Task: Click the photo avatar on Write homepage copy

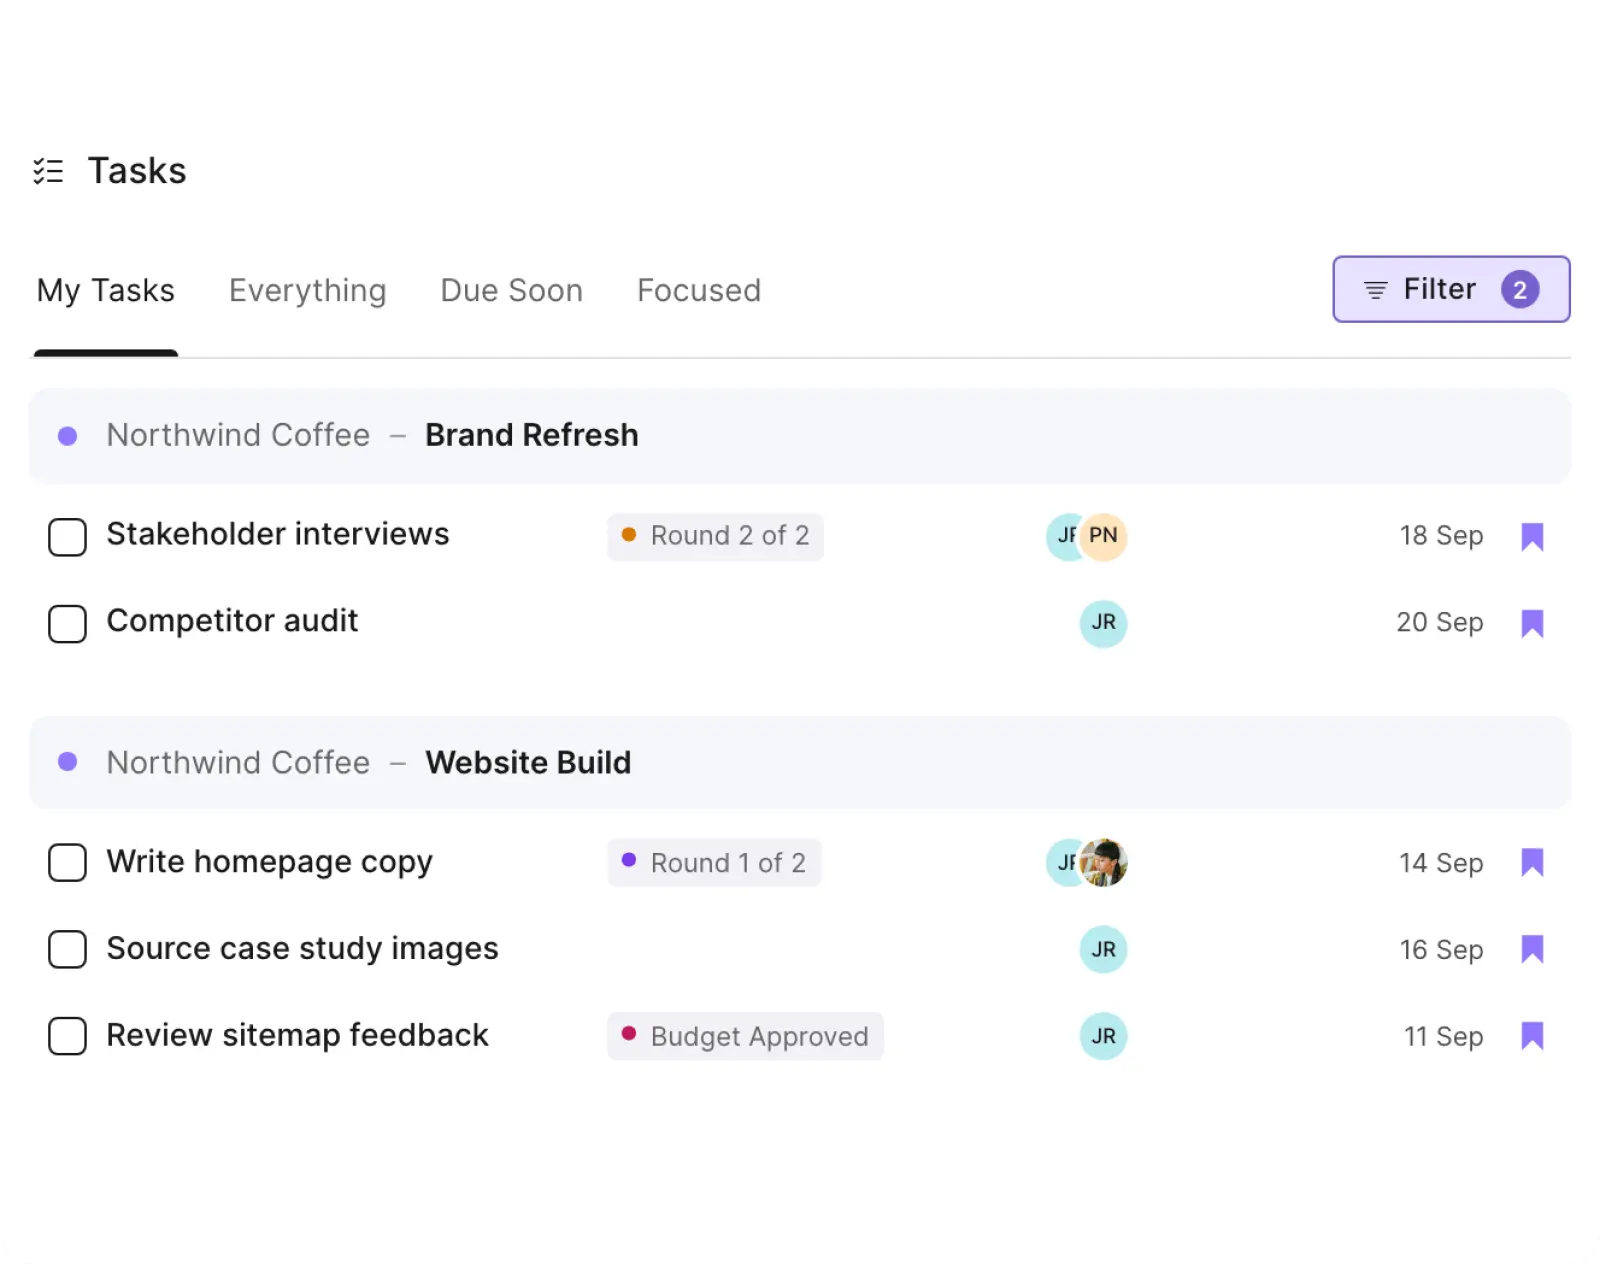Action: click(x=1104, y=862)
